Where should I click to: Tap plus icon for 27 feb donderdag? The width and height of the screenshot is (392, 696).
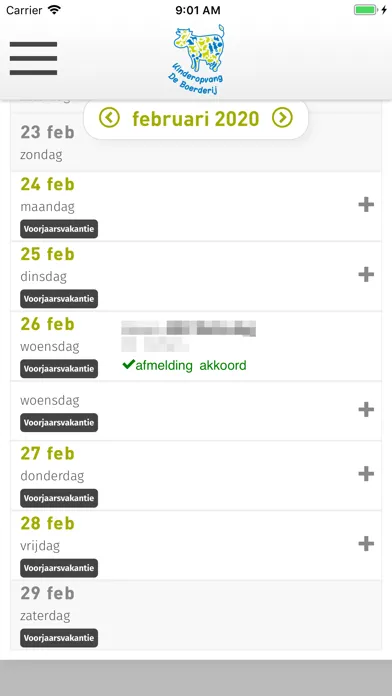(x=366, y=474)
